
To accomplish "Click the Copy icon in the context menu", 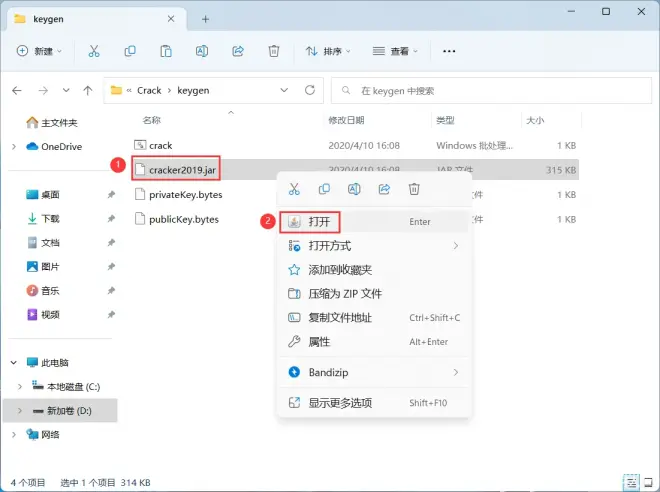I will pyautogui.click(x=324, y=189).
